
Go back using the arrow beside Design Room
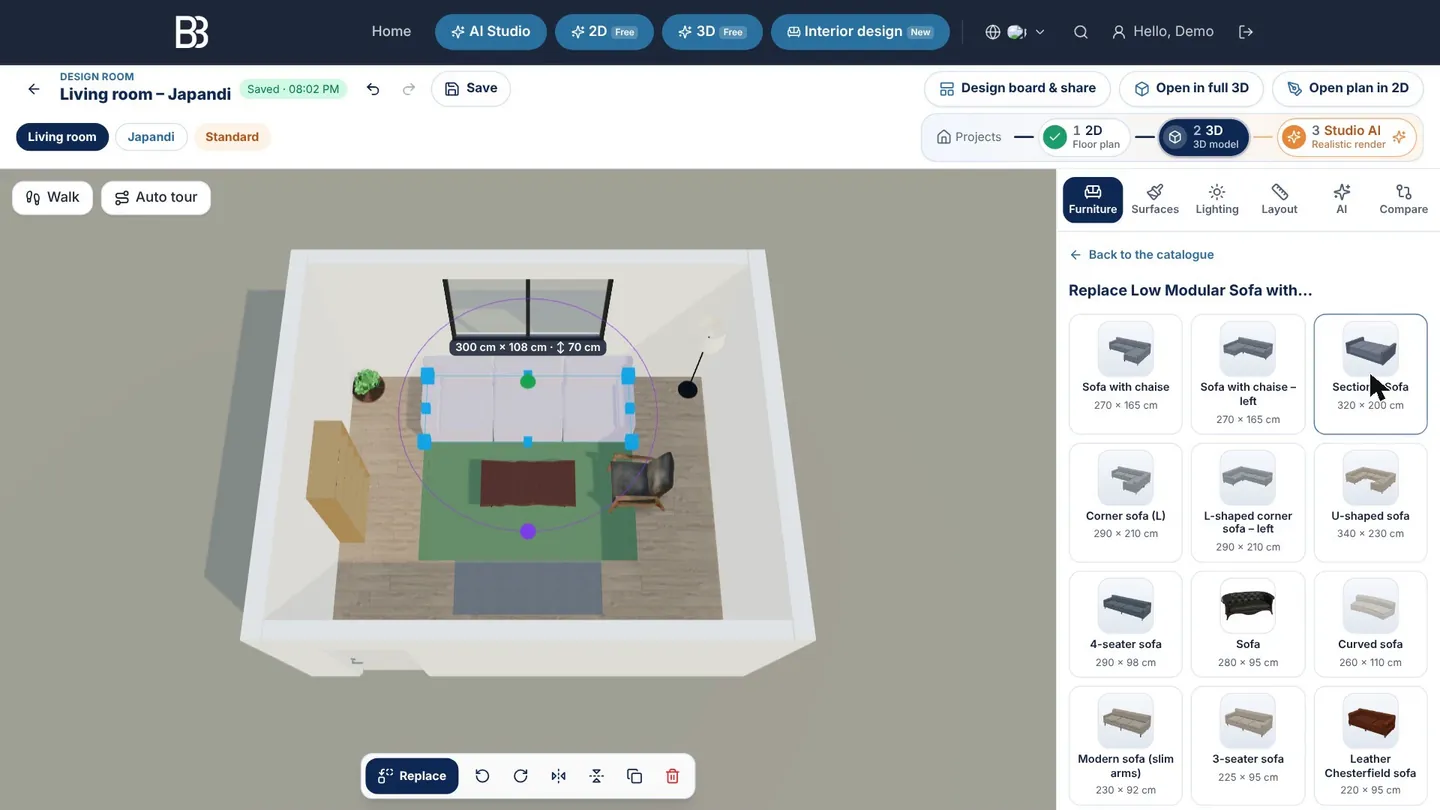click(x=34, y=89)
